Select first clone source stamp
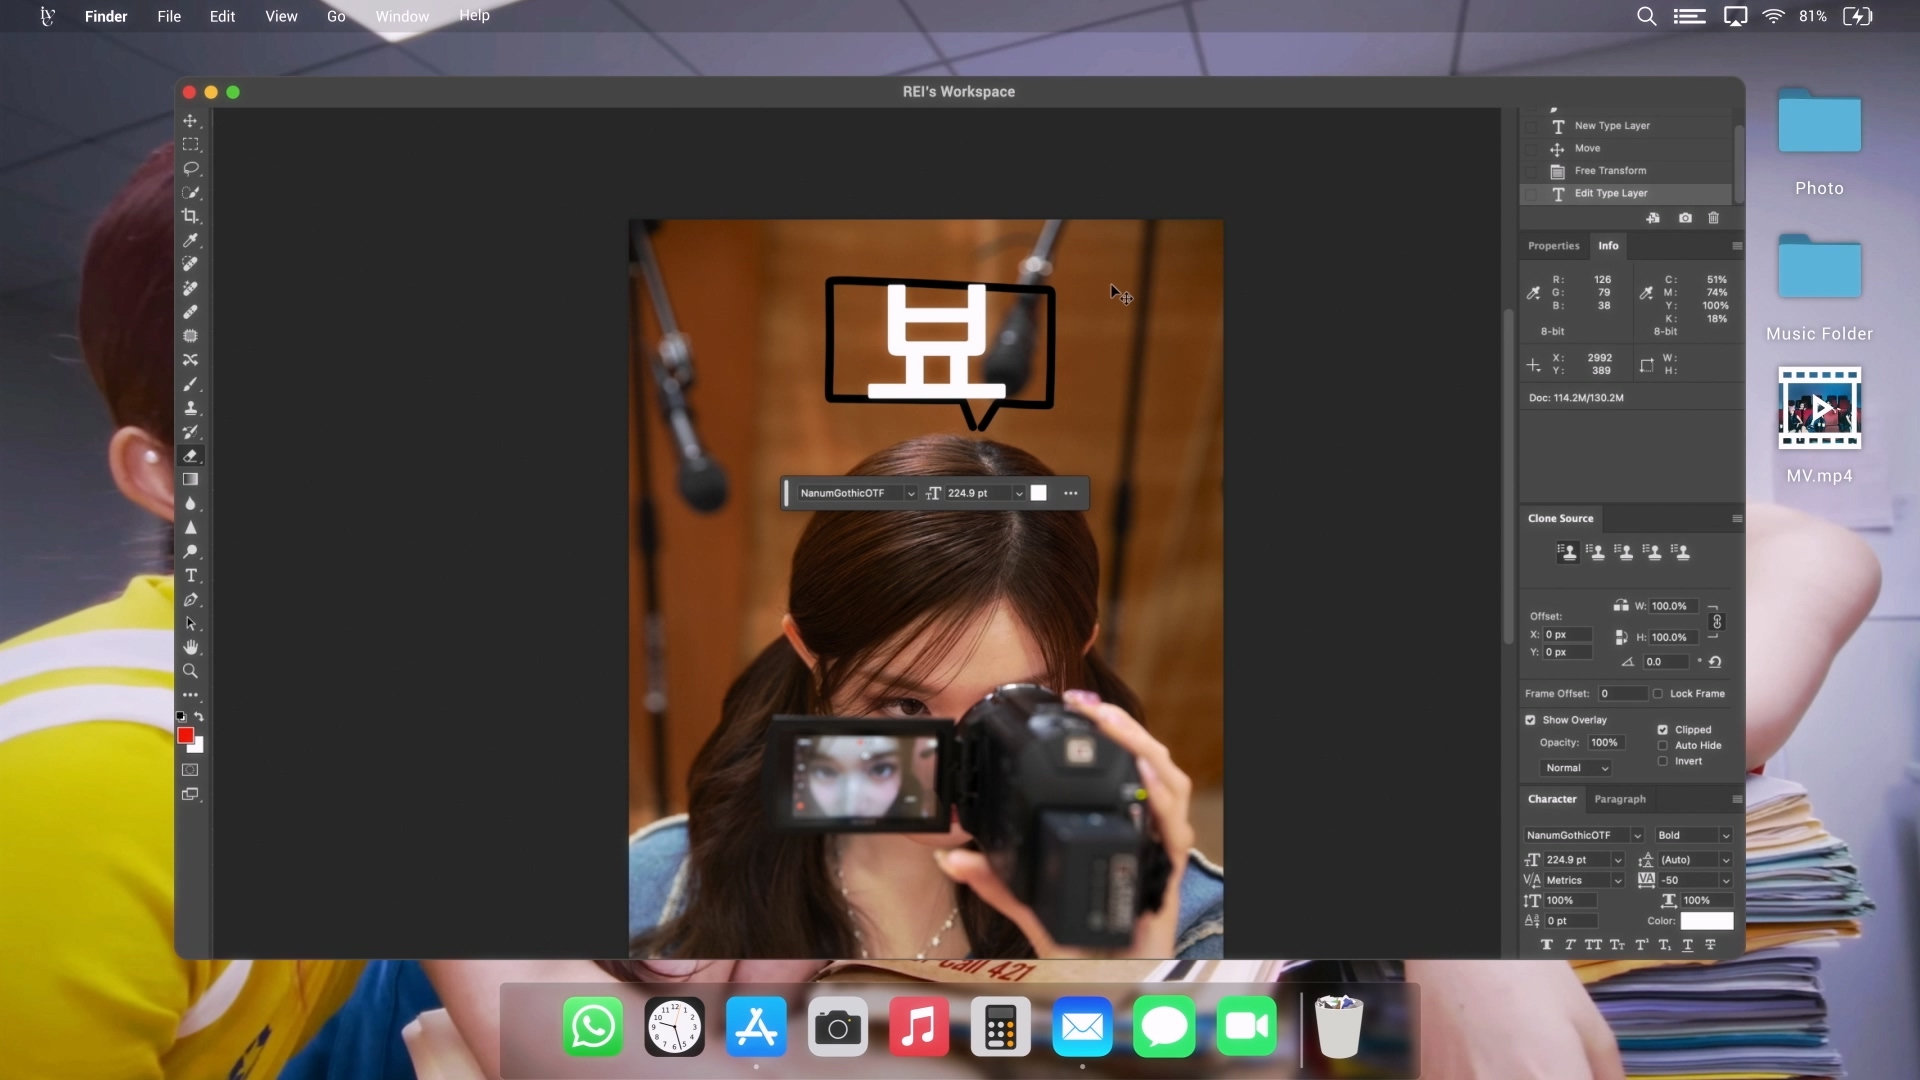Viewport: 1920px width, 1080px height. pyautogui.click(x=1567, y=553)
